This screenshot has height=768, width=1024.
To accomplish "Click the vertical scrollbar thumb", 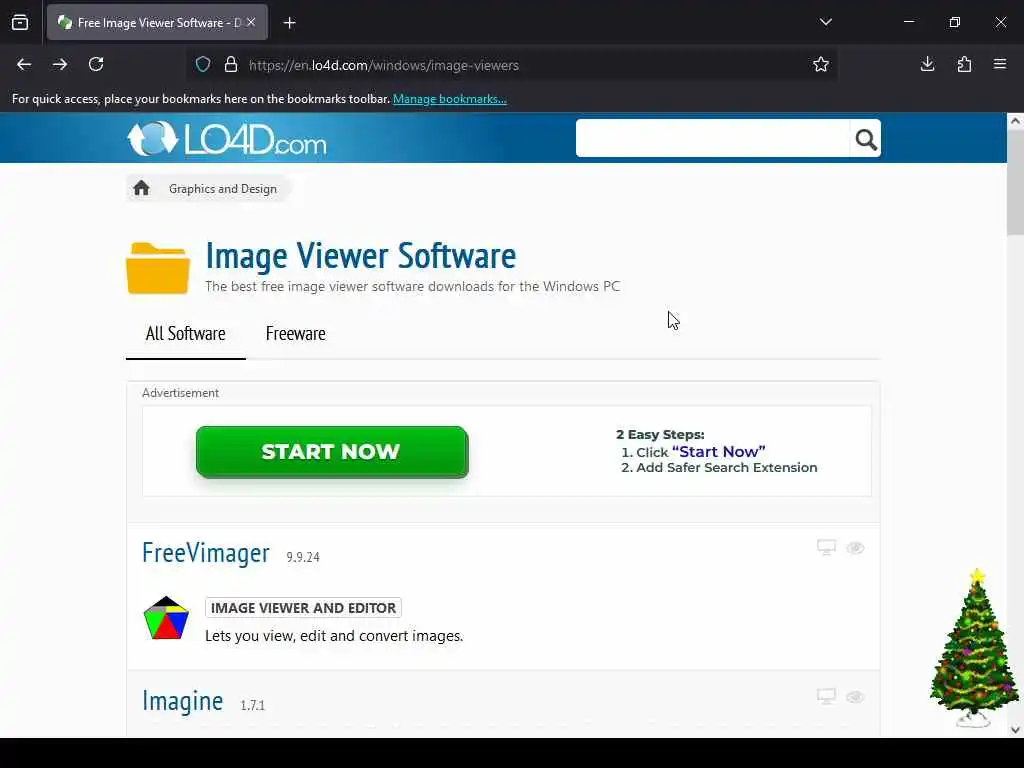I will click(x=1015, y=182).
